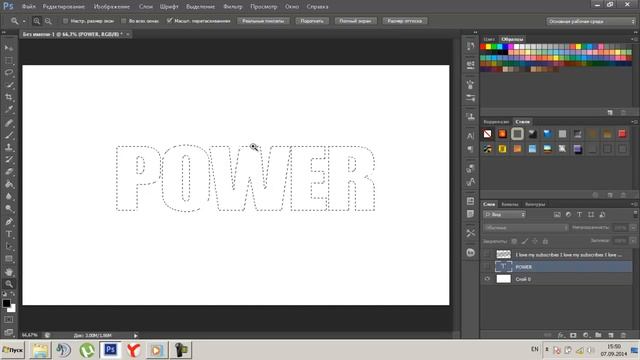
Task: Add a layer style with fx icon
Action: [561, 335]
